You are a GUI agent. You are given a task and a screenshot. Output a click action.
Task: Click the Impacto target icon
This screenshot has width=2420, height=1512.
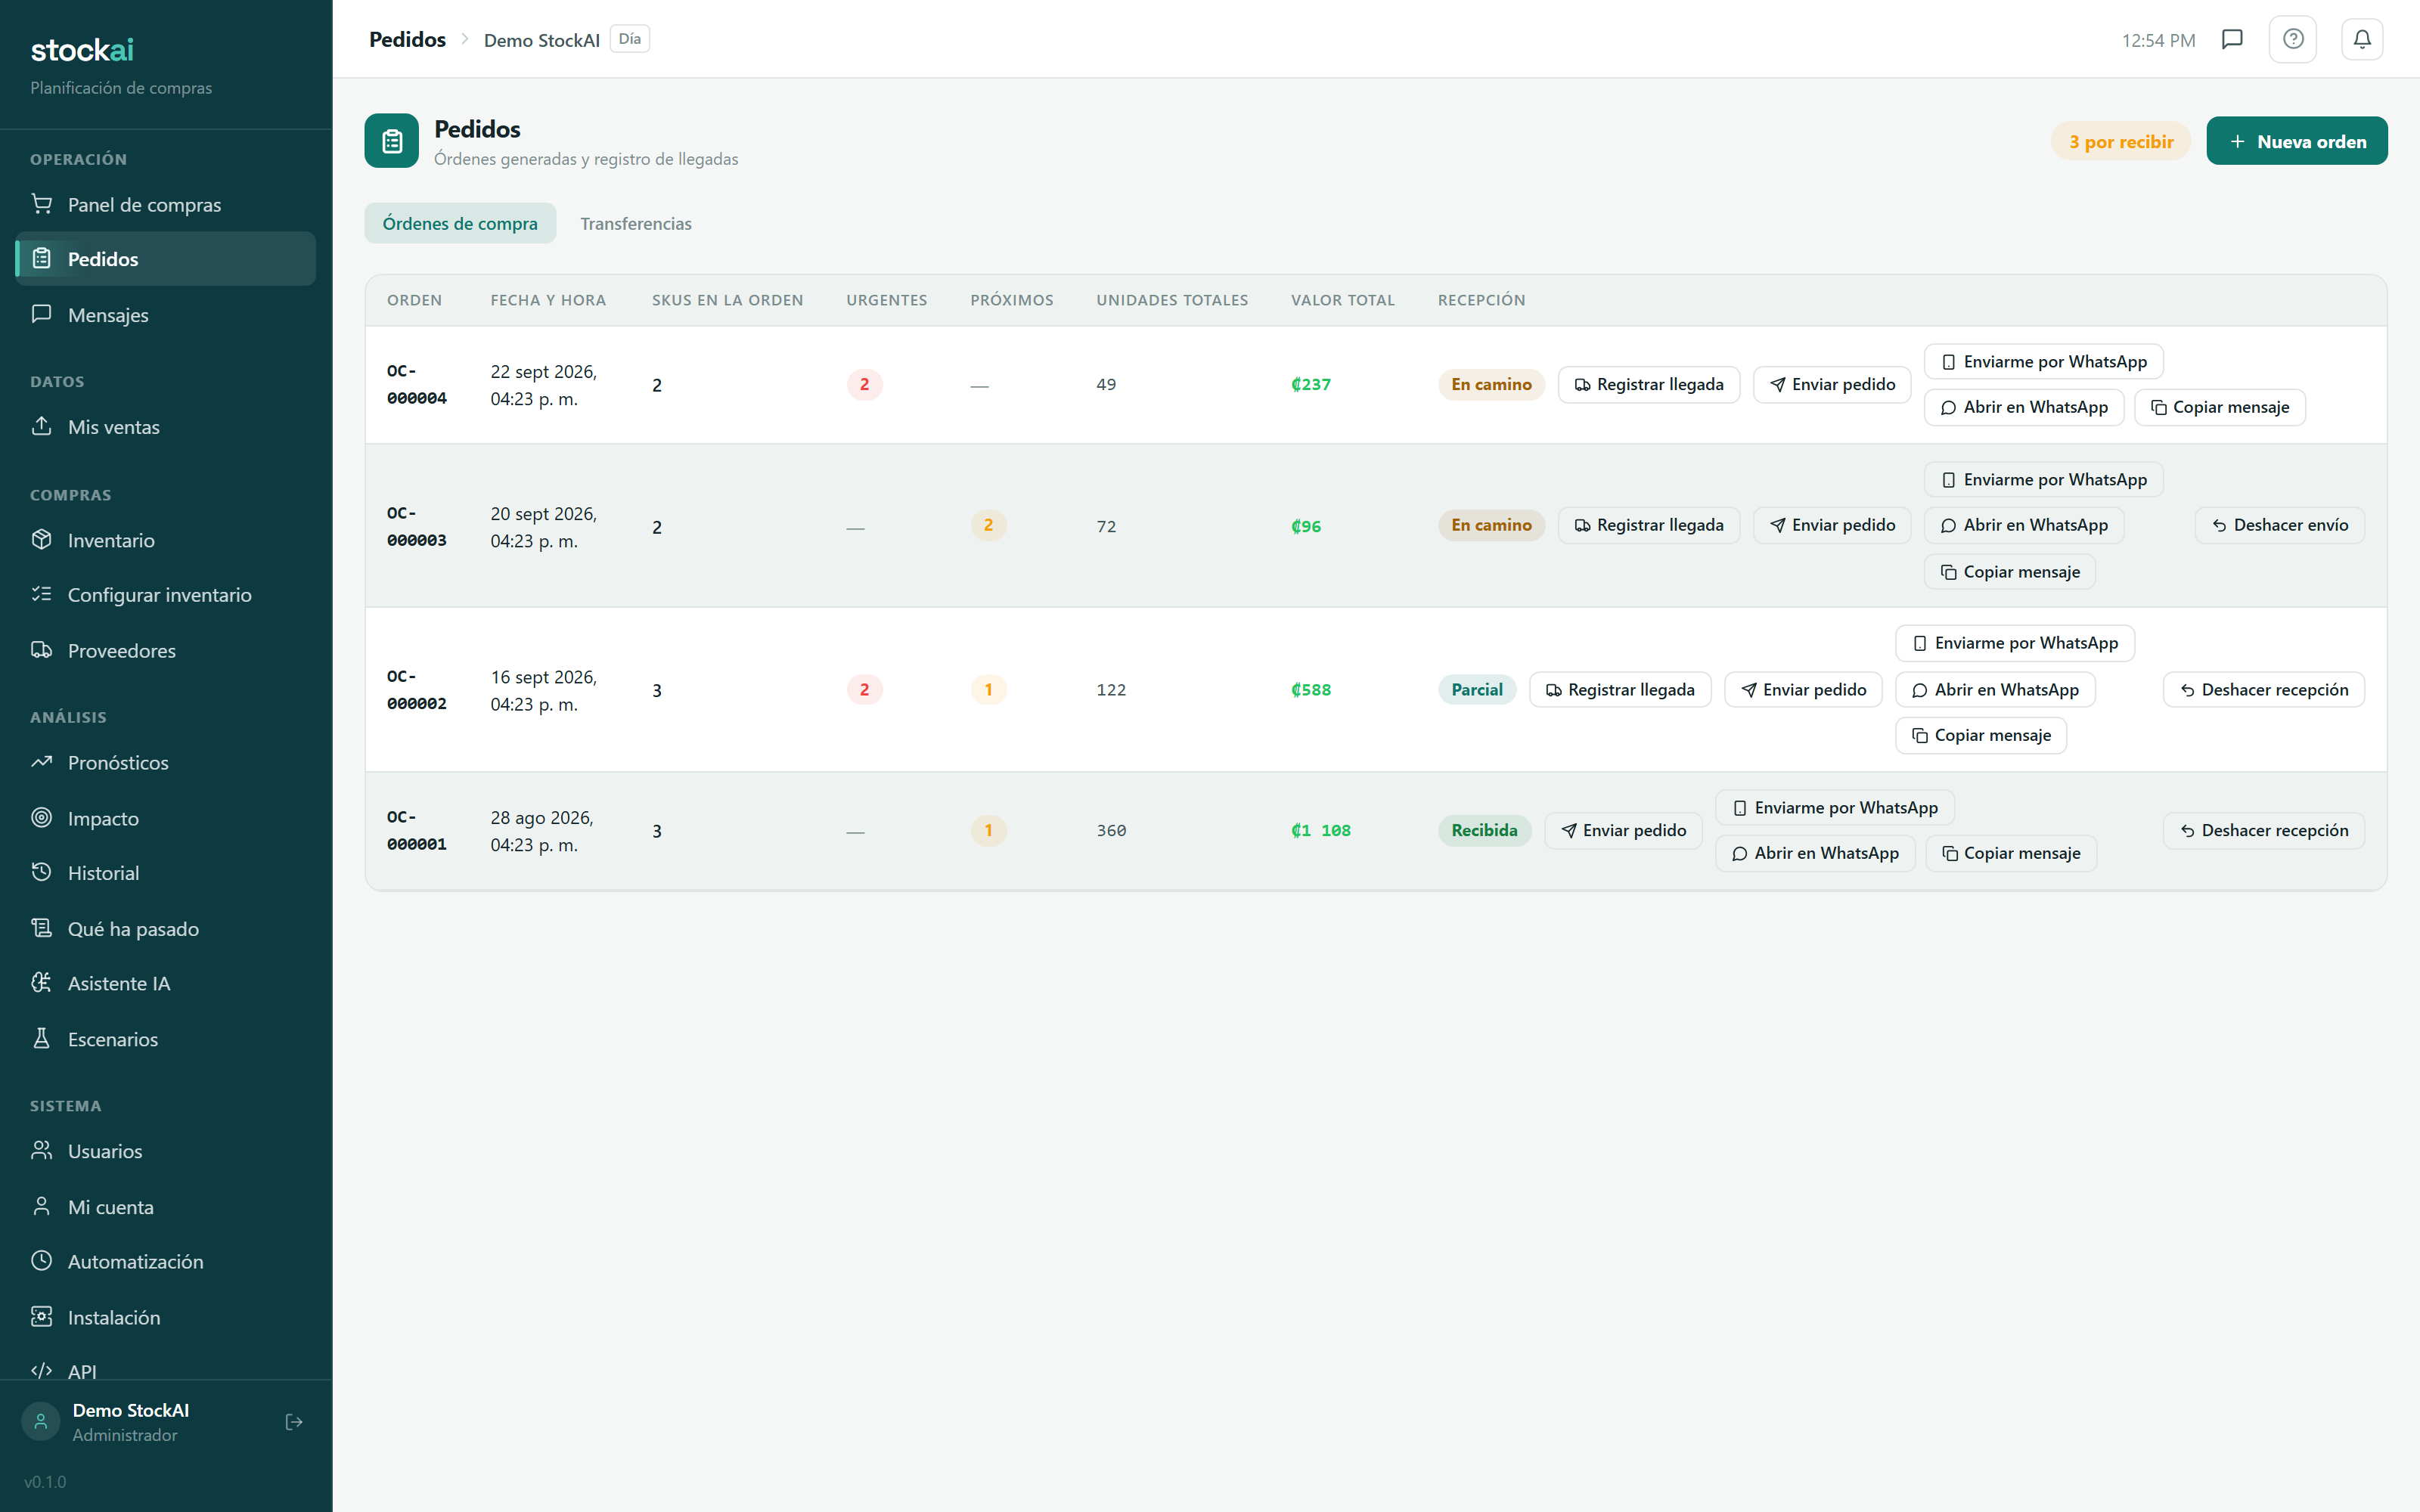coord(42,818)
